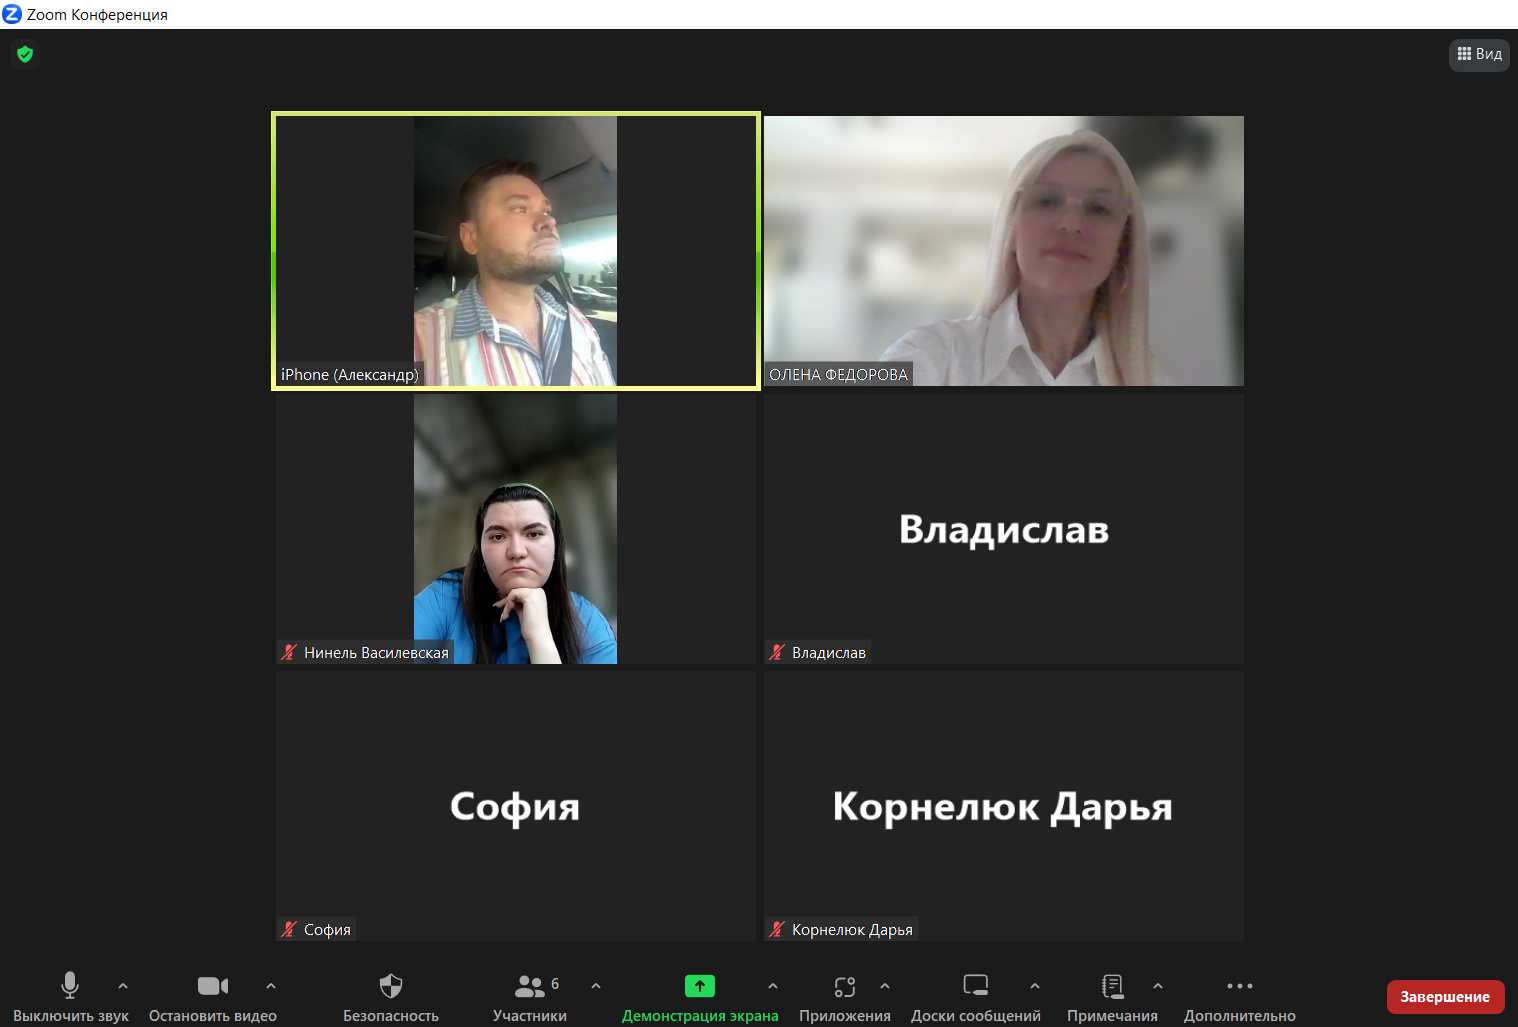Click the Дополнительно label

click(1240, 1016)
